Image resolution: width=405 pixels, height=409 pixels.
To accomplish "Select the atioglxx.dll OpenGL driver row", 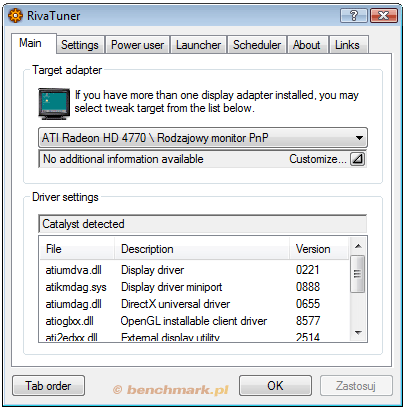I will (x=194, y=321).
